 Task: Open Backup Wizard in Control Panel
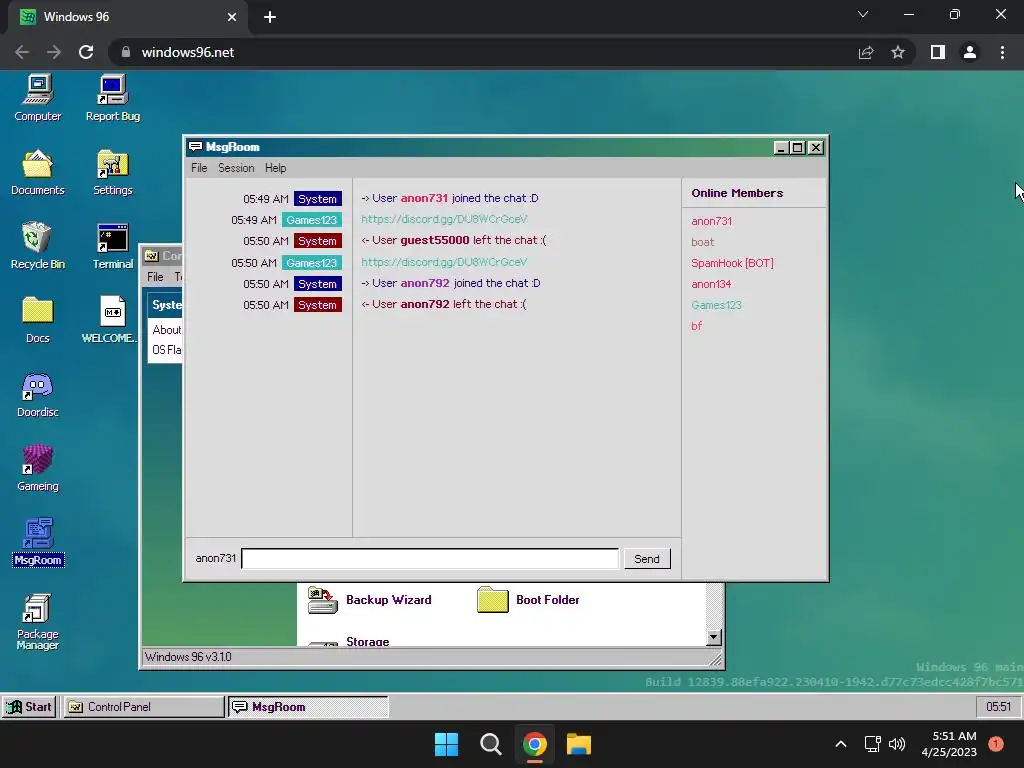[370, 600]
